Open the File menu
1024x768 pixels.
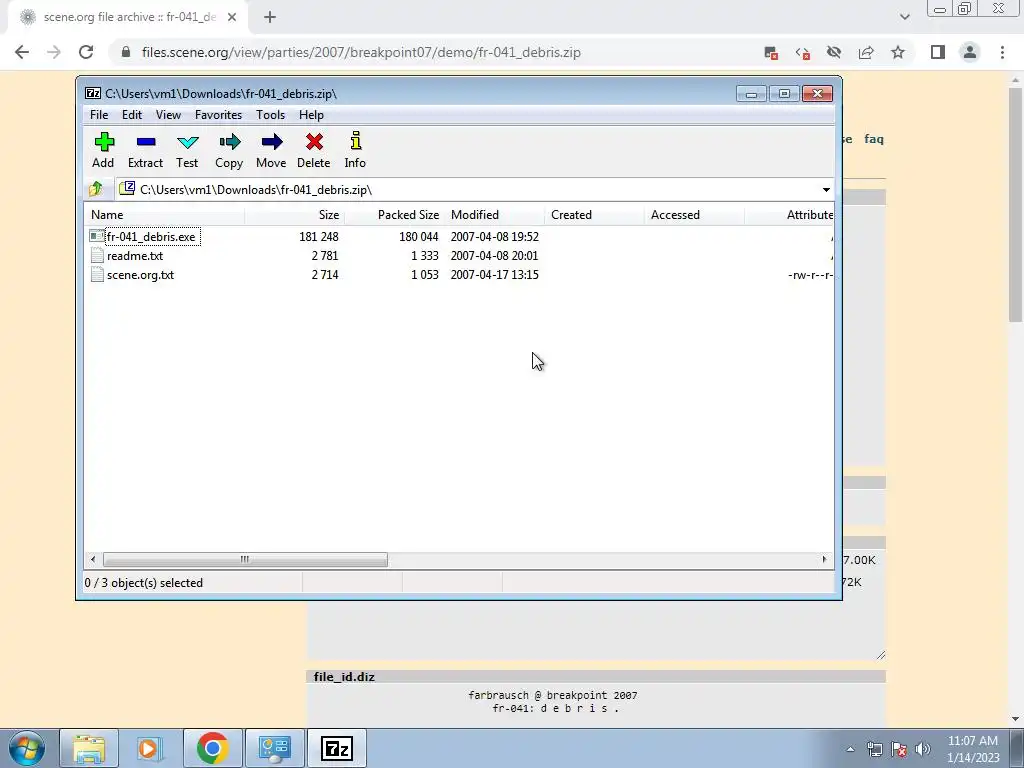[99, 115]
